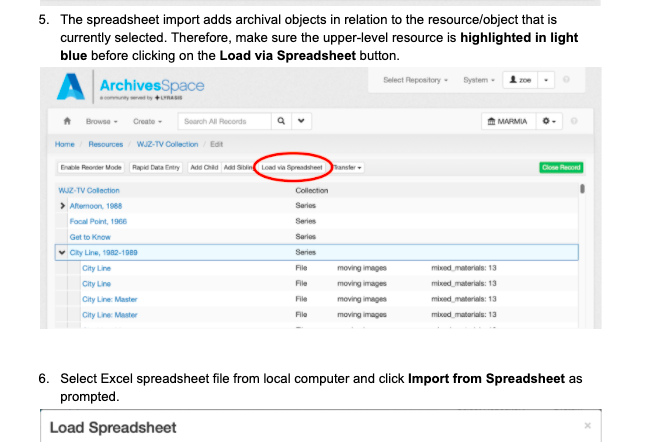Open the Select Repository dropdown
Screen dimensions: 658x442
coord(415,79)
